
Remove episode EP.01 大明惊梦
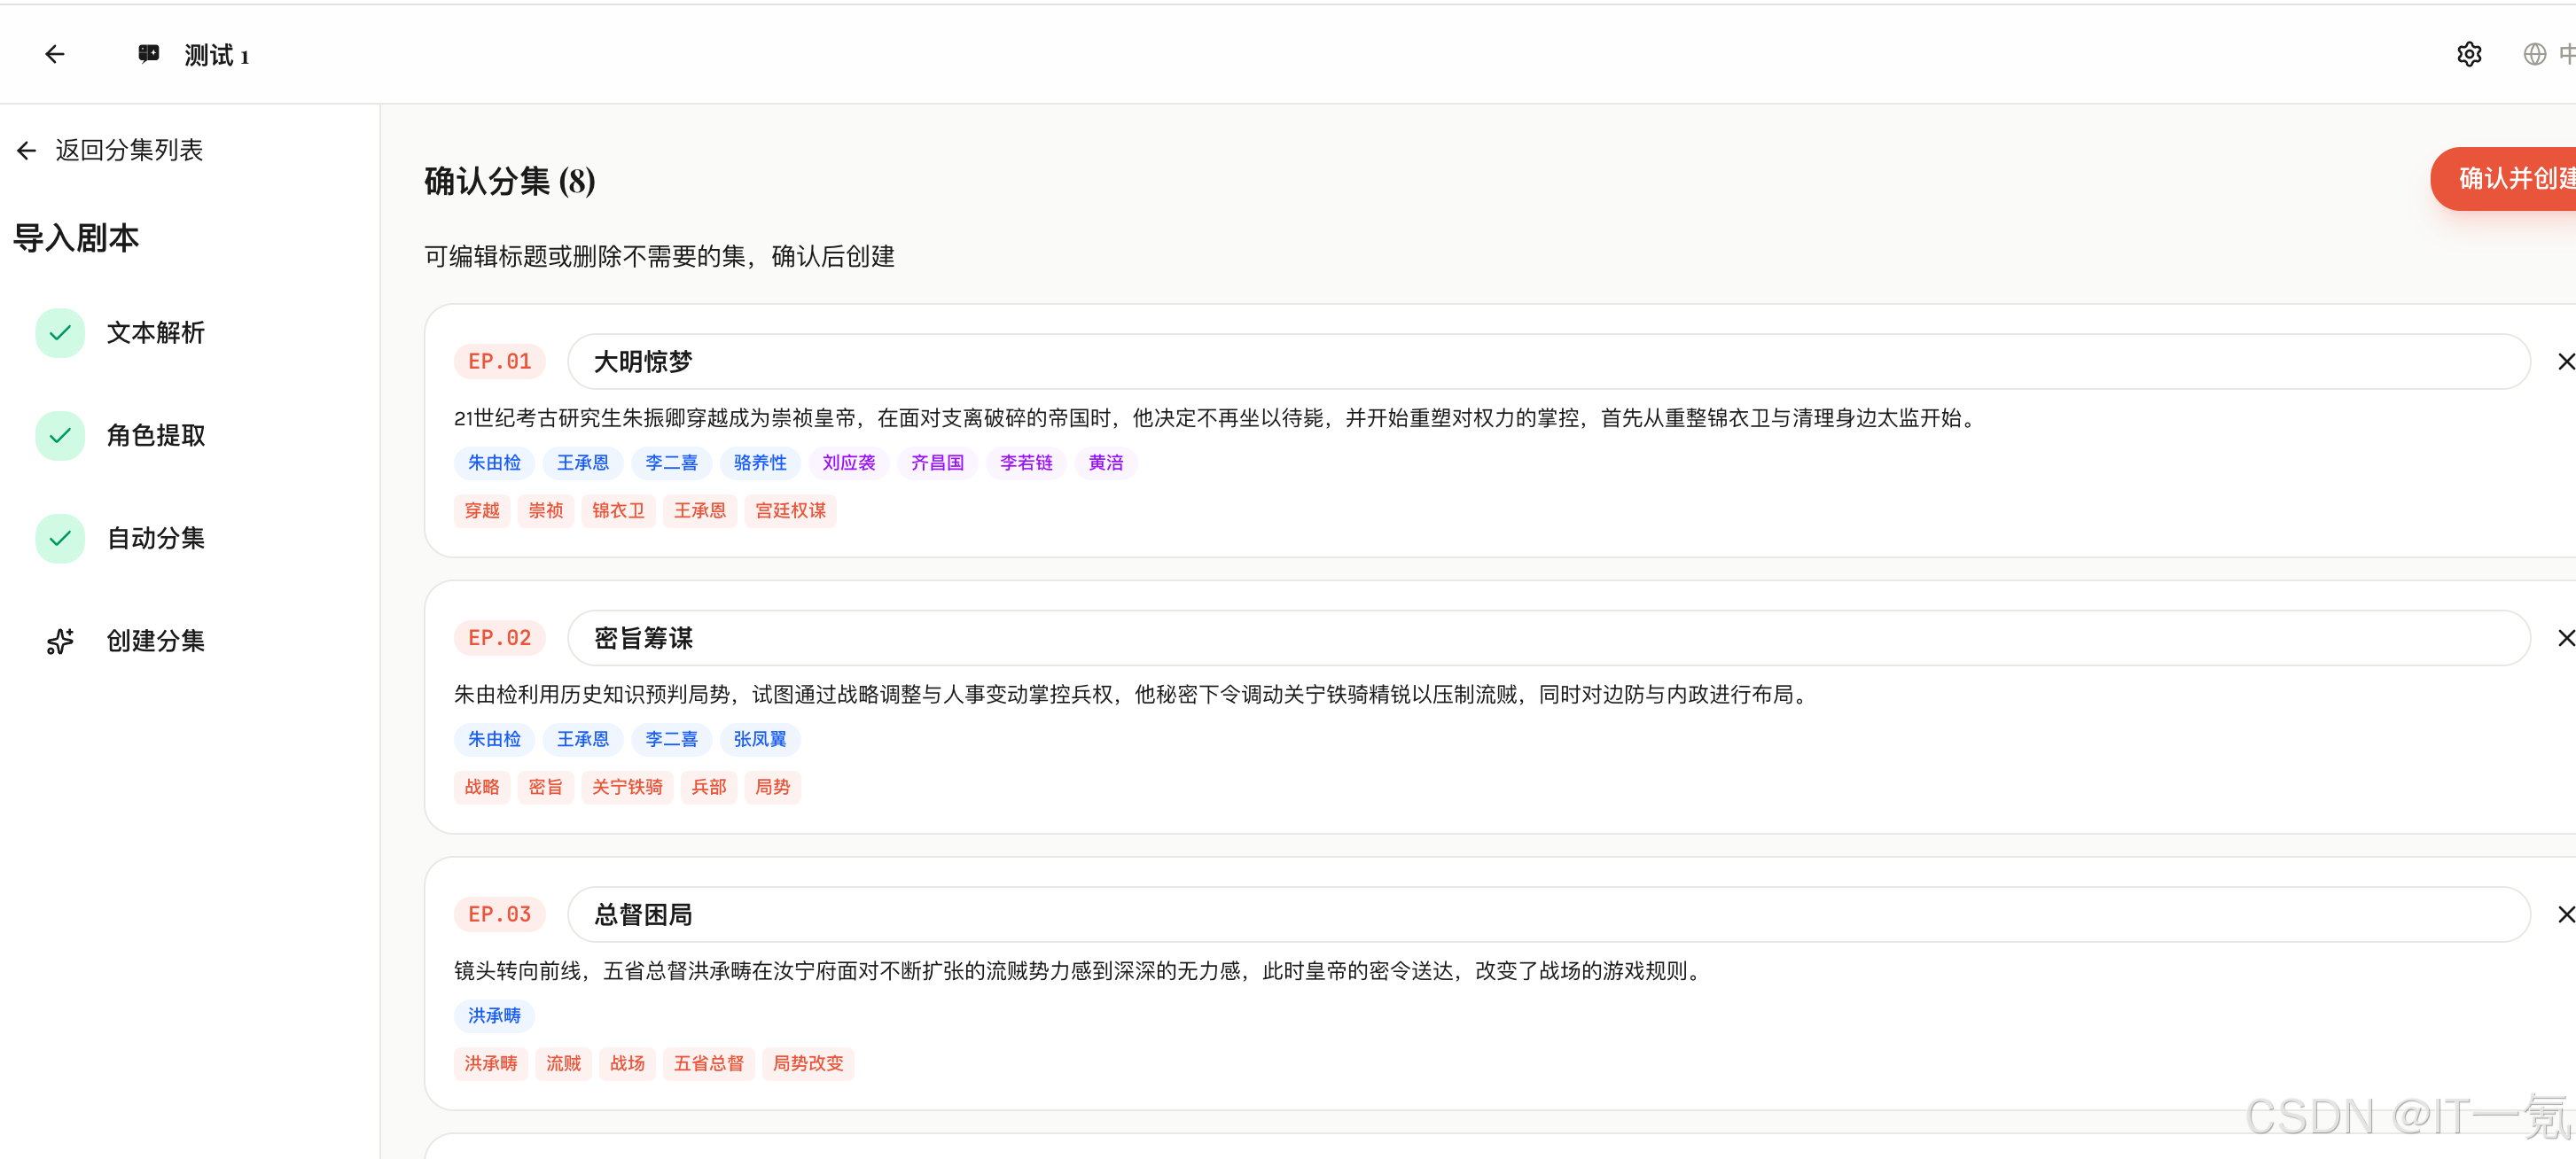[2565, 361]
